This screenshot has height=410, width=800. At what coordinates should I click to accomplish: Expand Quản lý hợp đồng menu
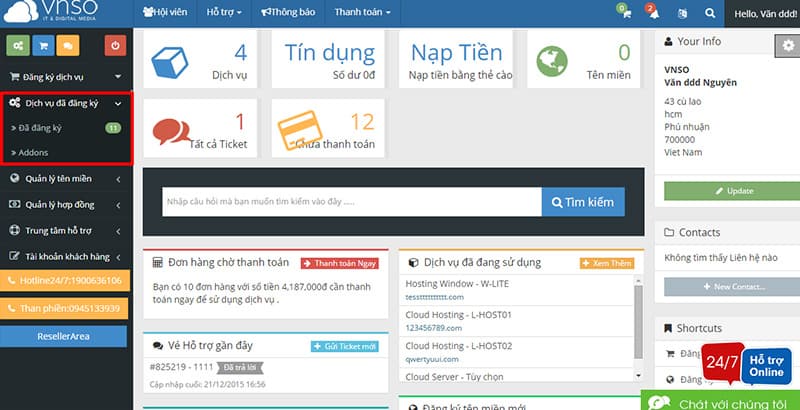[x=66, y=205]
